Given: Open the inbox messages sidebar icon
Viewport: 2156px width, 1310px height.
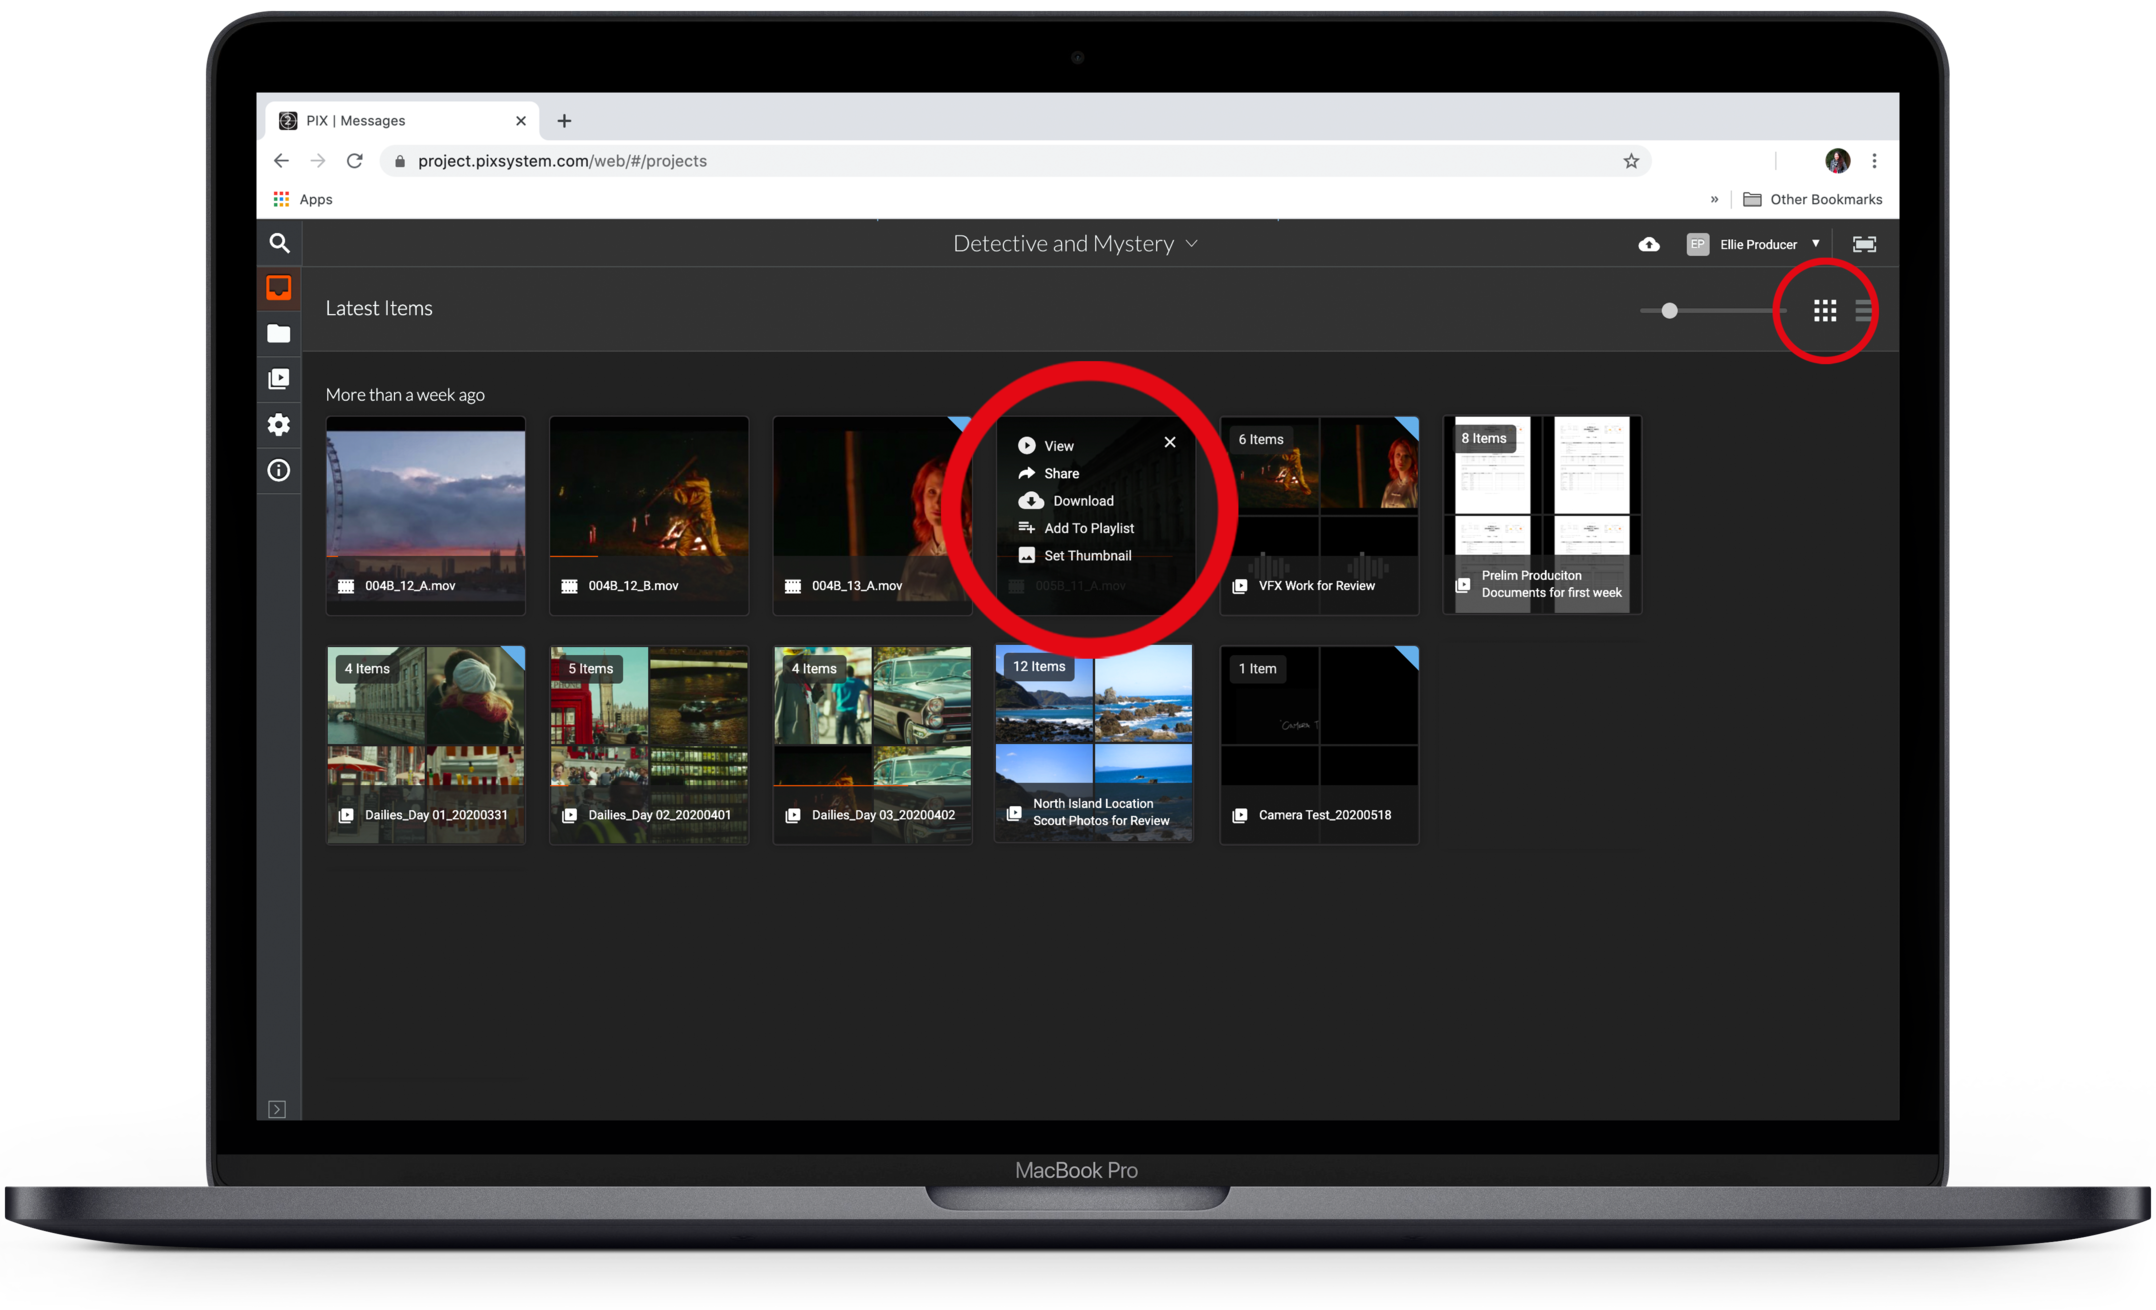Looking at the screenshot, I should coord(279,288).
